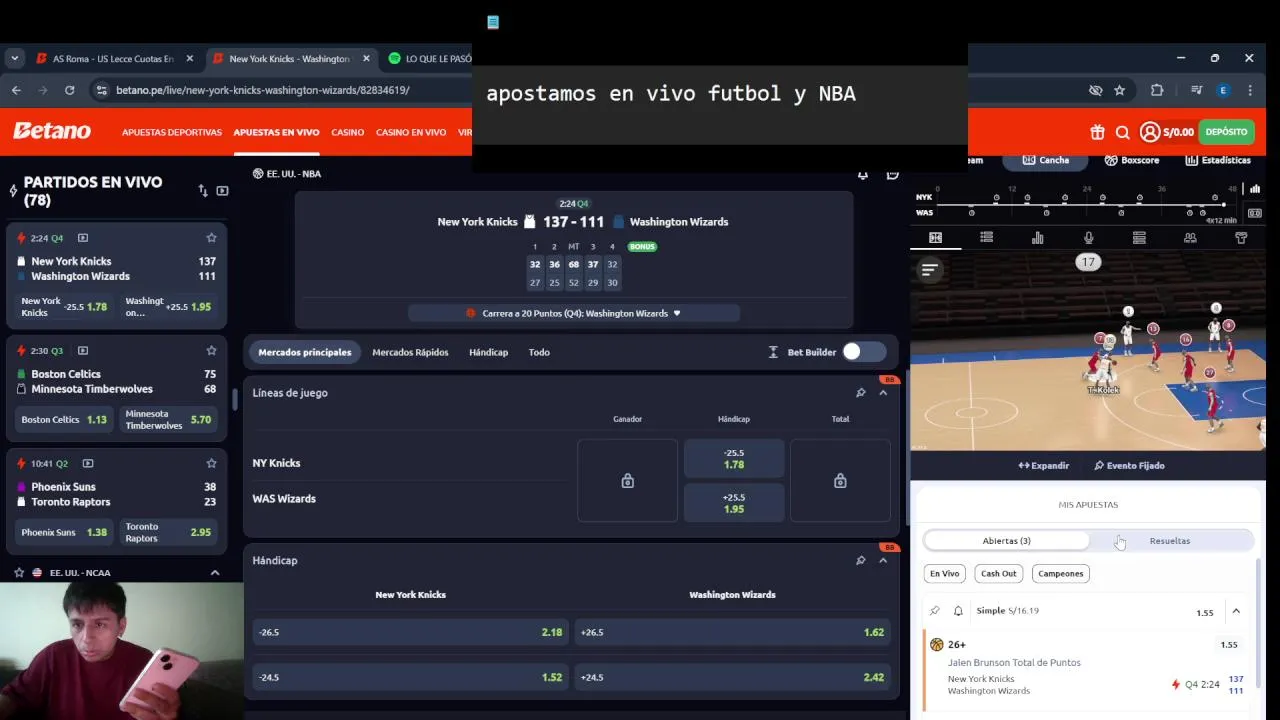1280x720 pixels.
Task: Open the play-by-play list icon in tracker
Action: tap(986, 238)
